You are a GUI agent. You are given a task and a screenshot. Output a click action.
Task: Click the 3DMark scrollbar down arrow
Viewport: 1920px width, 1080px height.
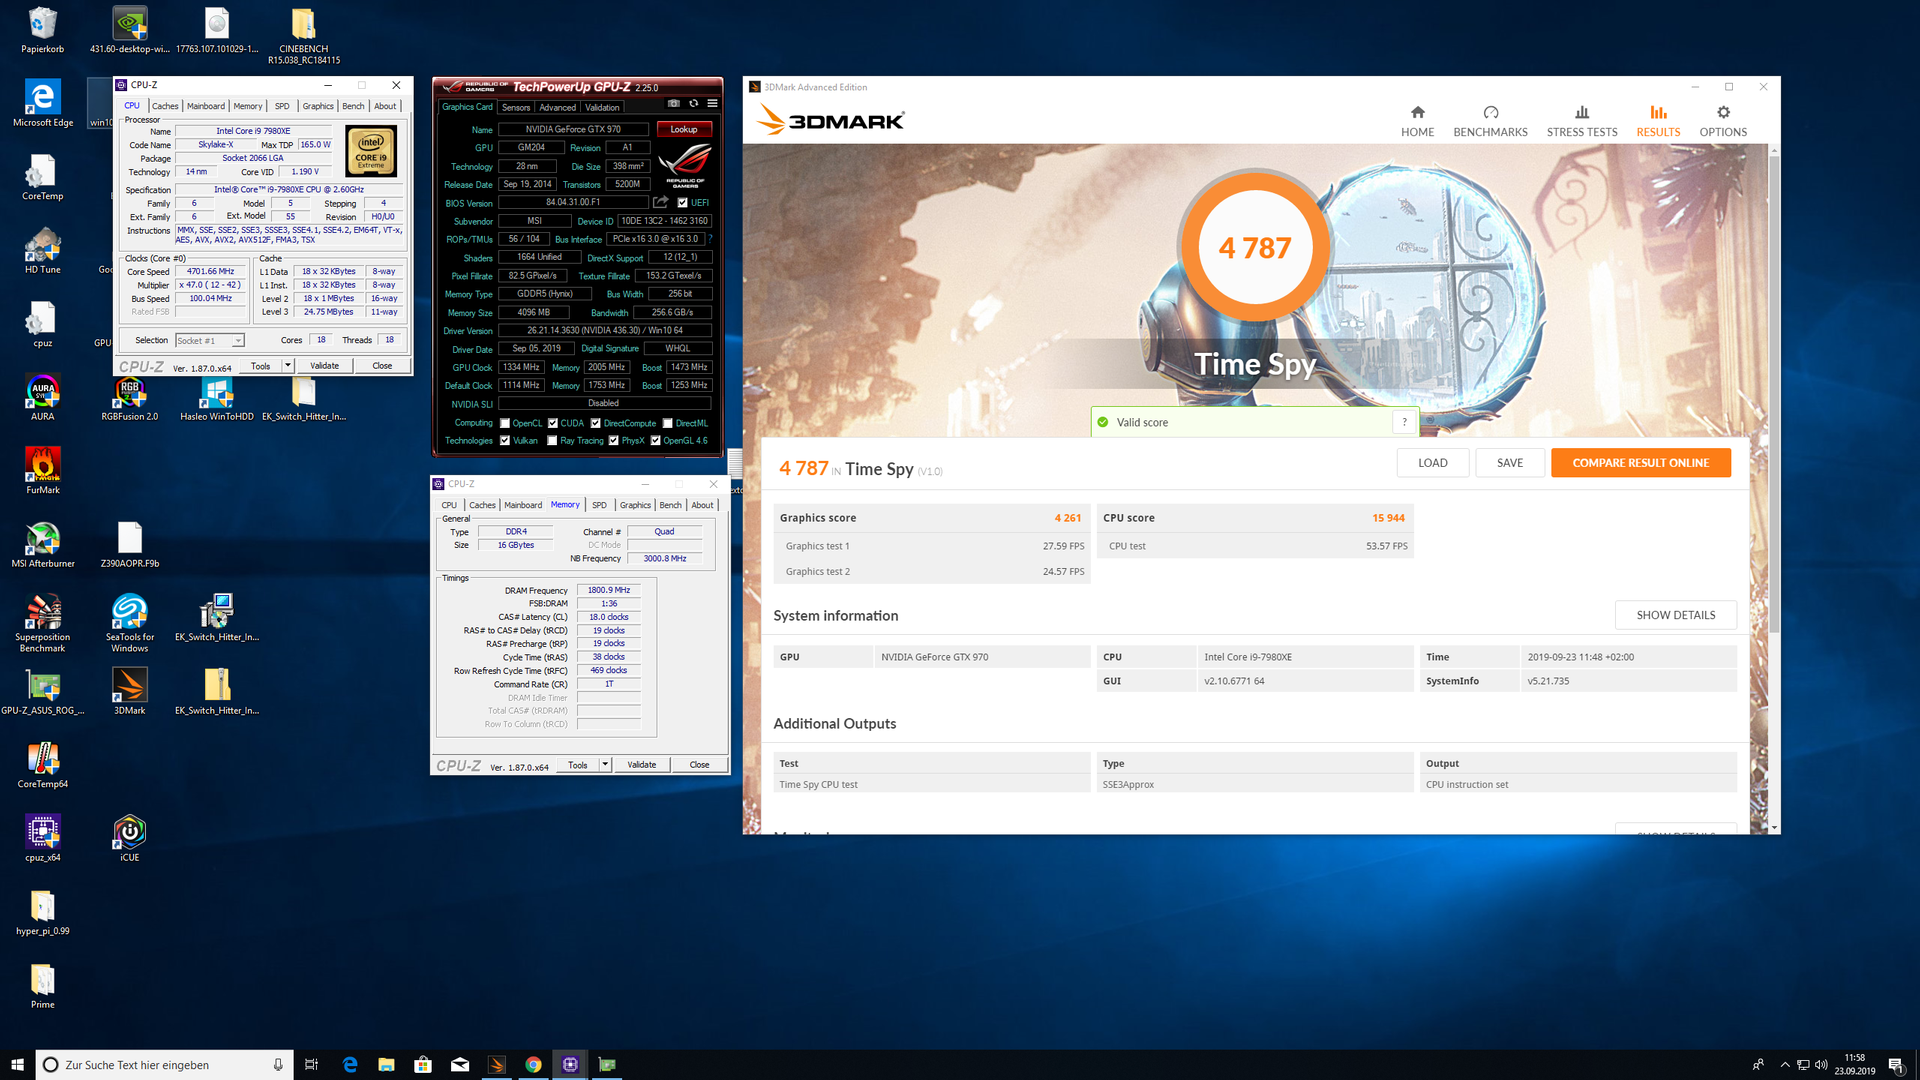point(1774,828)
